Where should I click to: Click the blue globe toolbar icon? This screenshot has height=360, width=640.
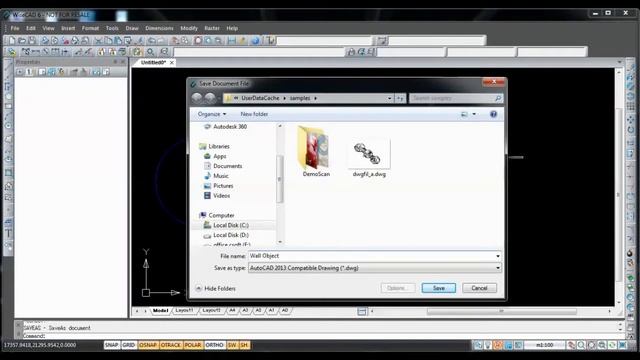(x=255, y=40)
